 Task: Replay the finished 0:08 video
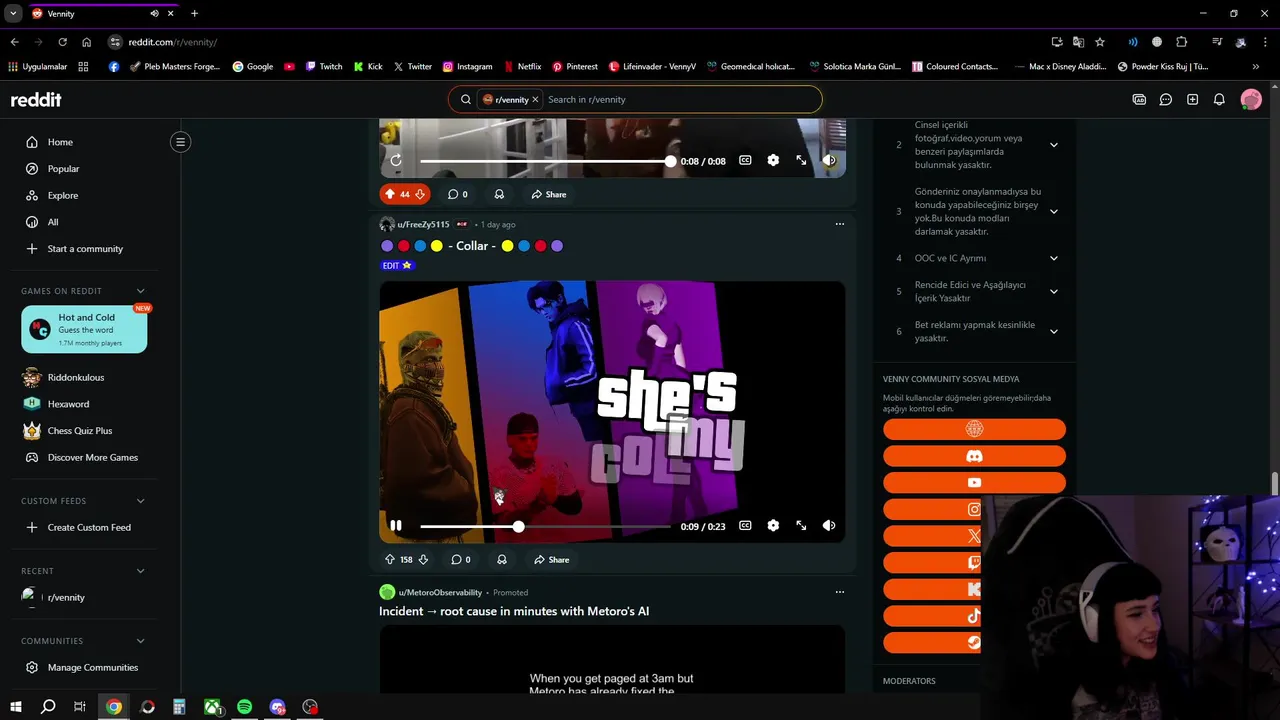pos(396,160)
